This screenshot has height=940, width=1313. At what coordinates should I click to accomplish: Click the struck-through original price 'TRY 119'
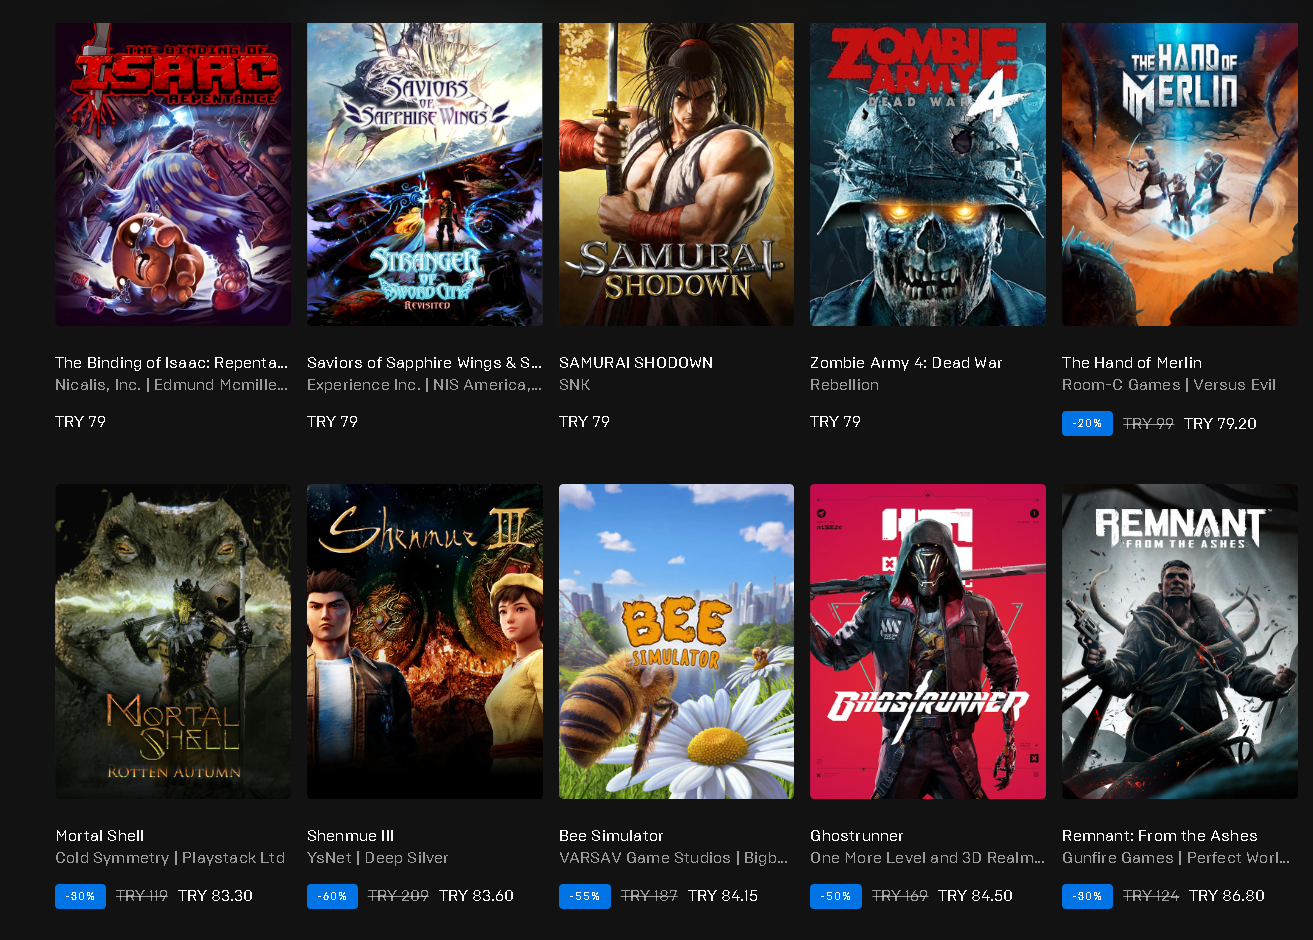pyautogui.click(x=142, y=896)
